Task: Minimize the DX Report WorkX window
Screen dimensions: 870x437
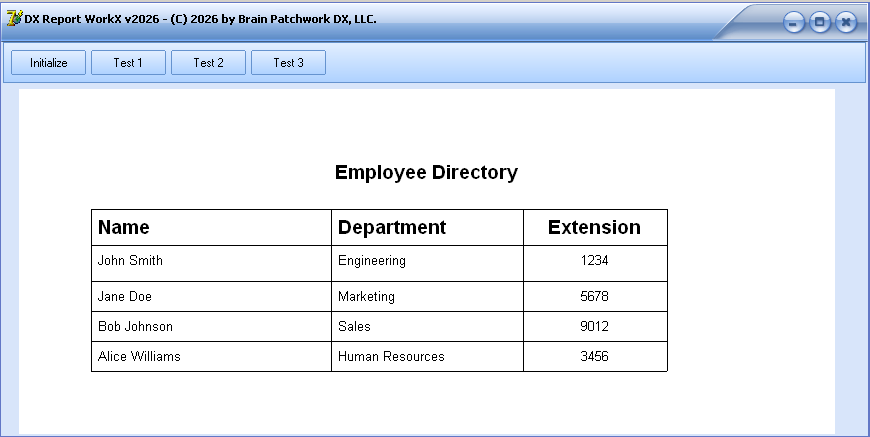Action: (794, 22)
